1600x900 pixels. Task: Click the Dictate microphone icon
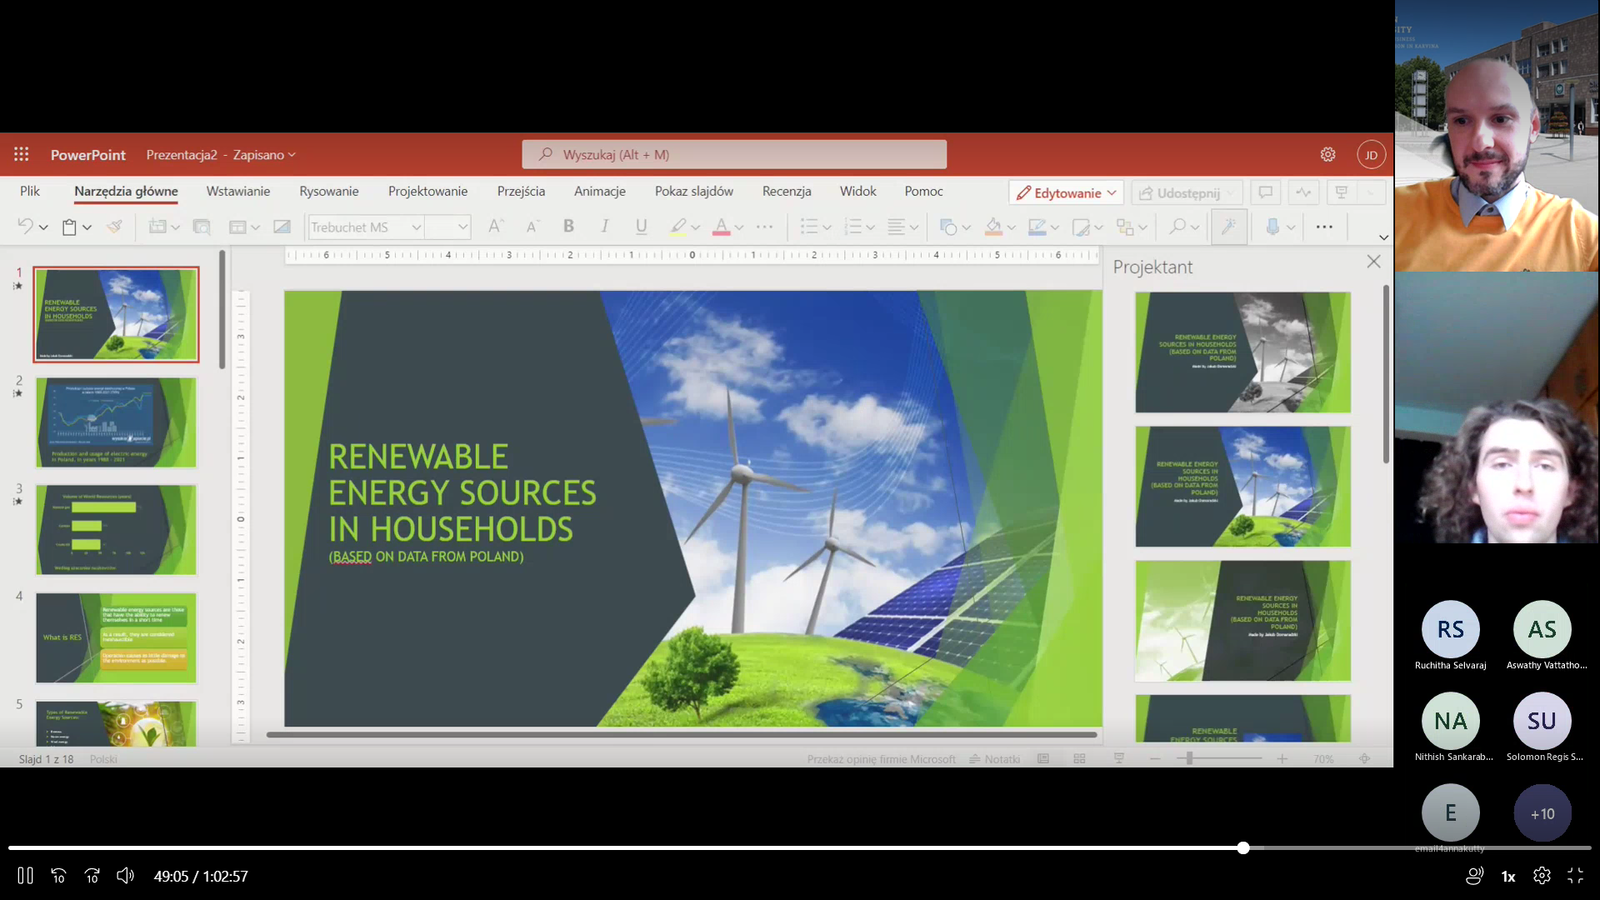pos(1272,227)
